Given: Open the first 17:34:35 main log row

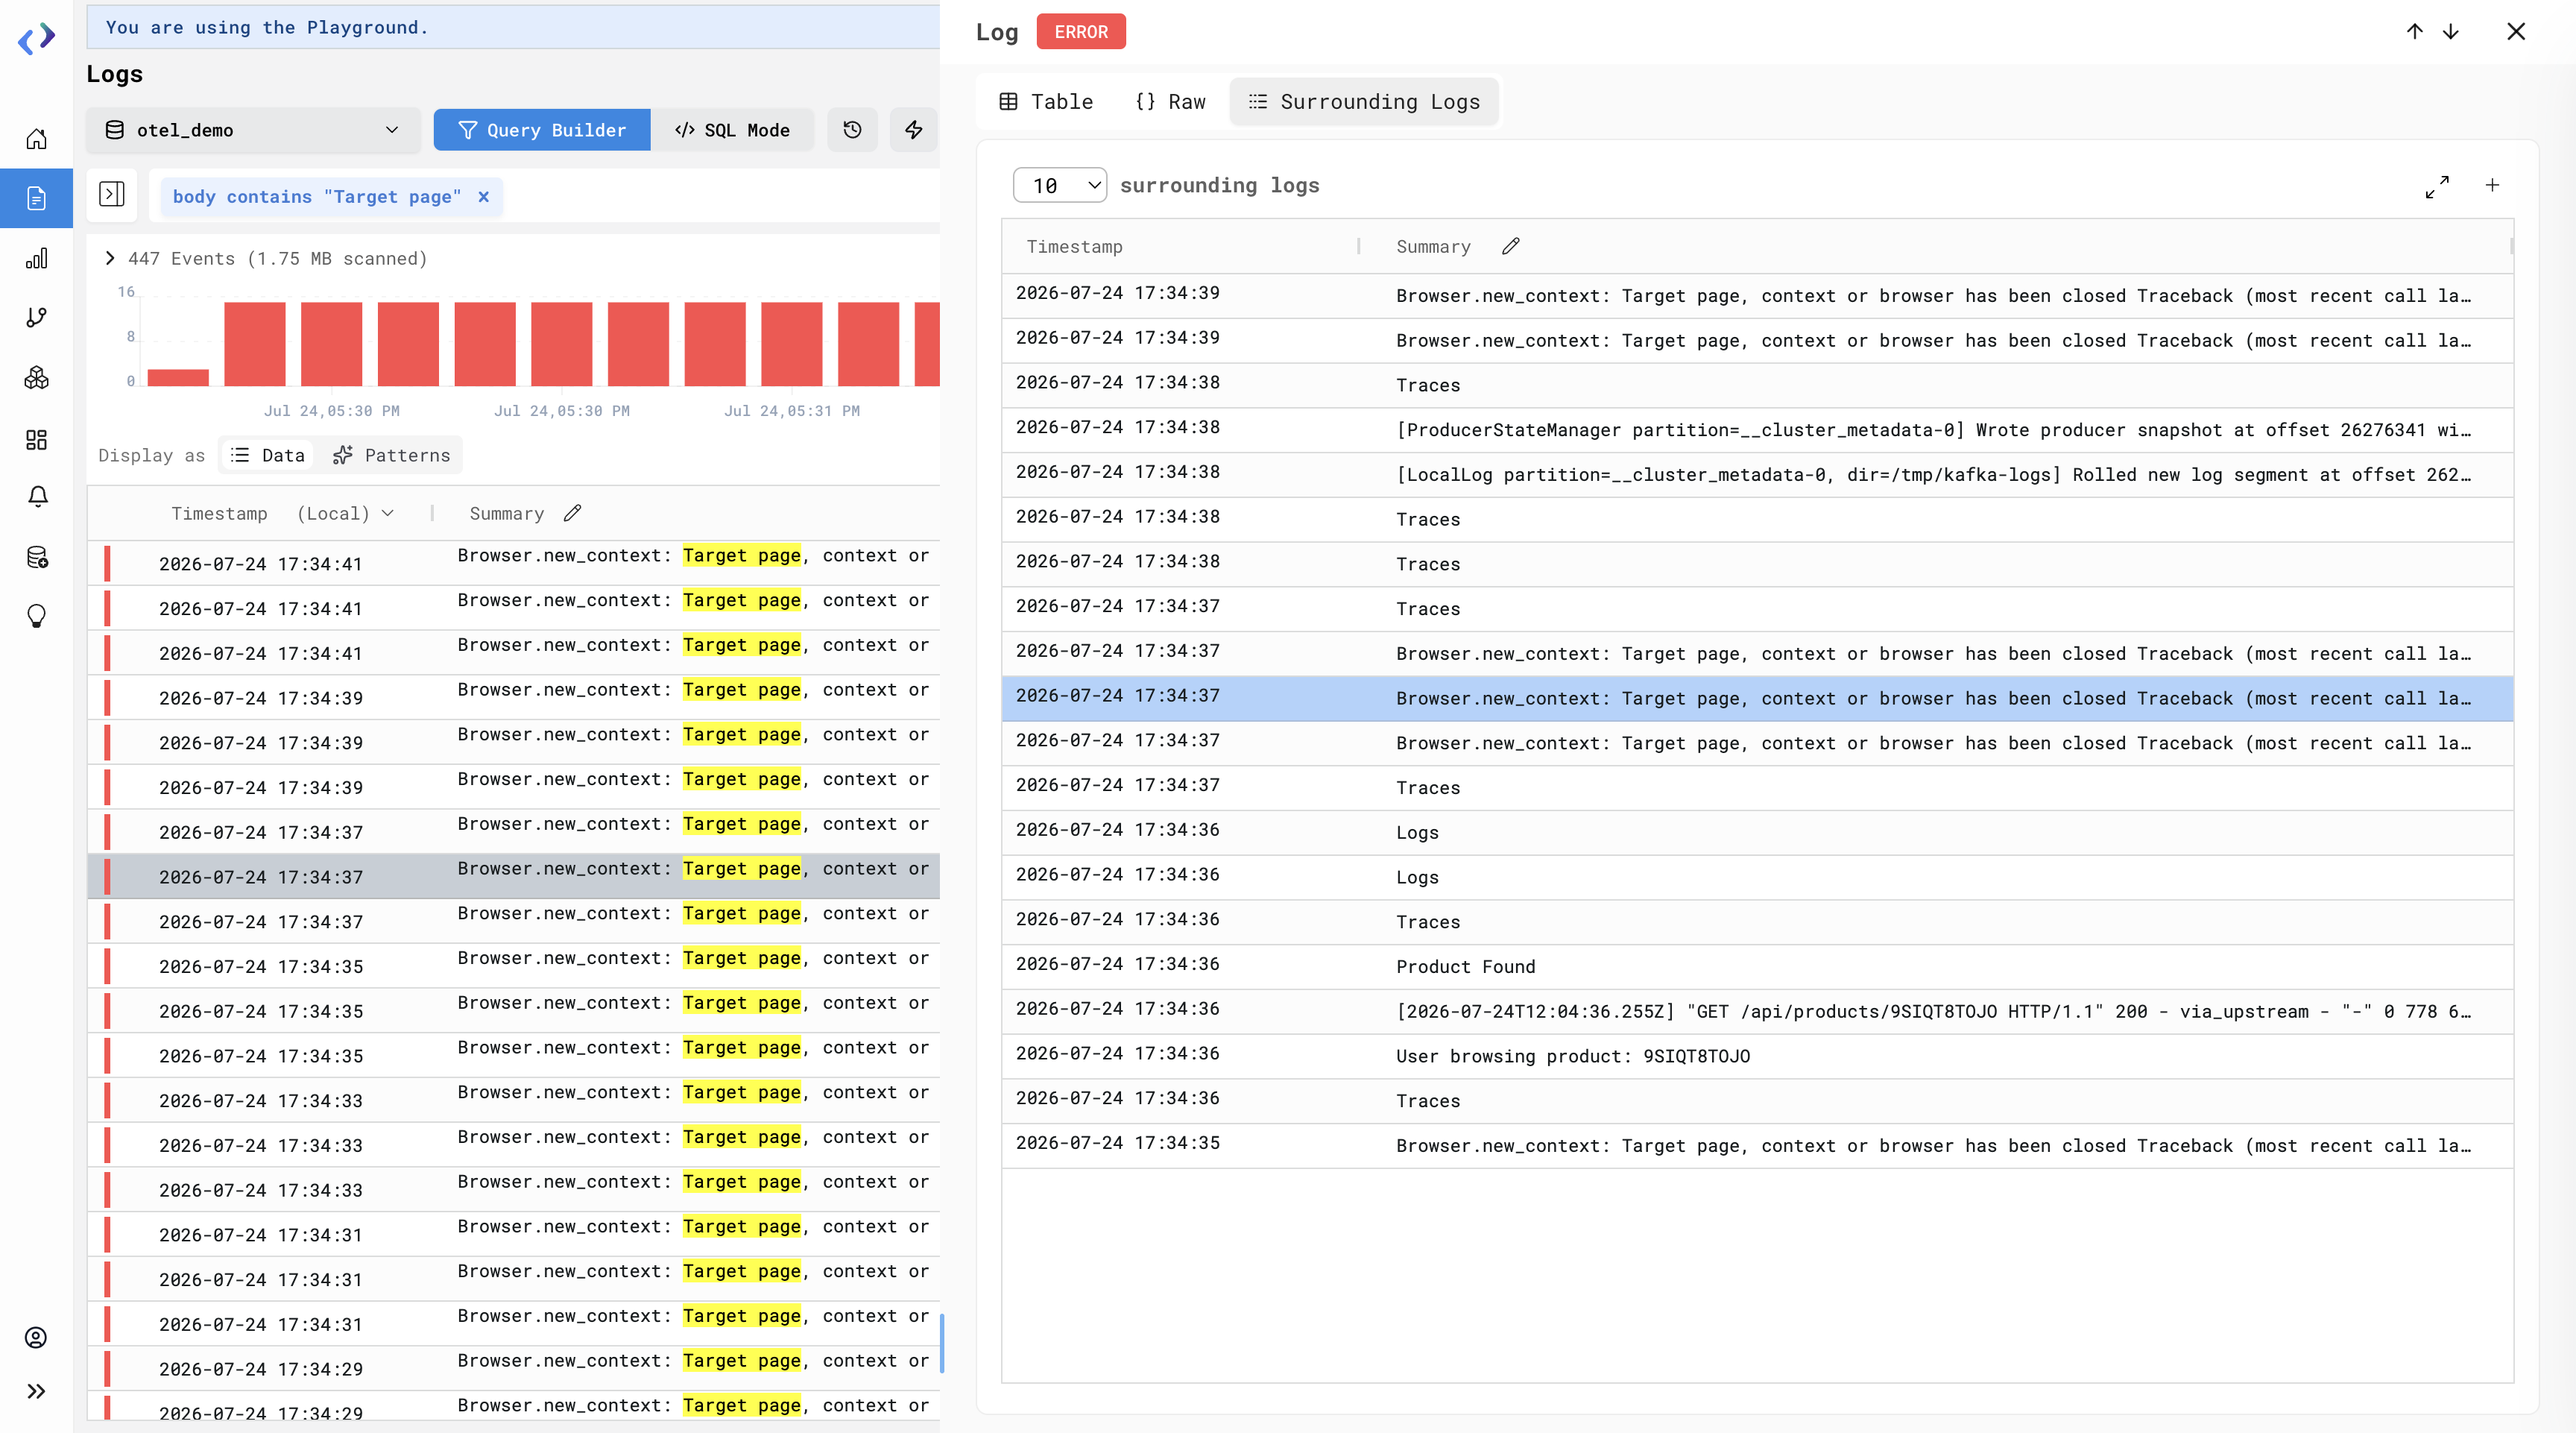Looking at the screenshot, I should 514,966.
